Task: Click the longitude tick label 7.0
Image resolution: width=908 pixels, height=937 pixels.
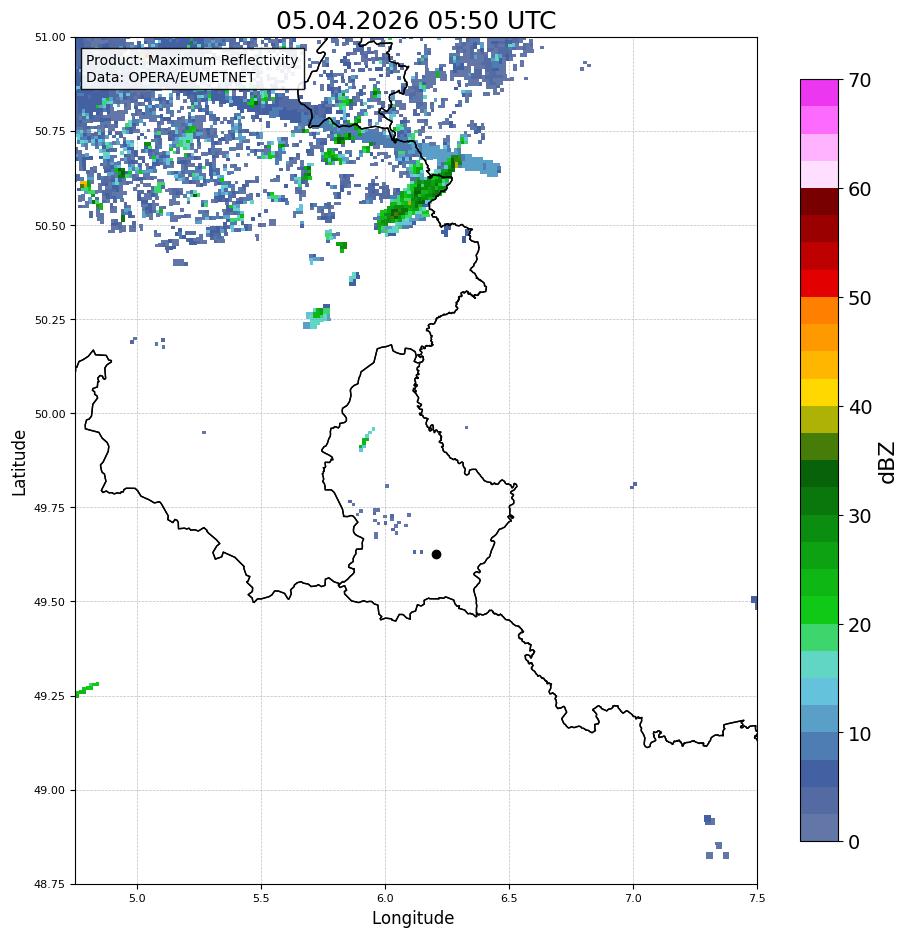Action: 634,898
